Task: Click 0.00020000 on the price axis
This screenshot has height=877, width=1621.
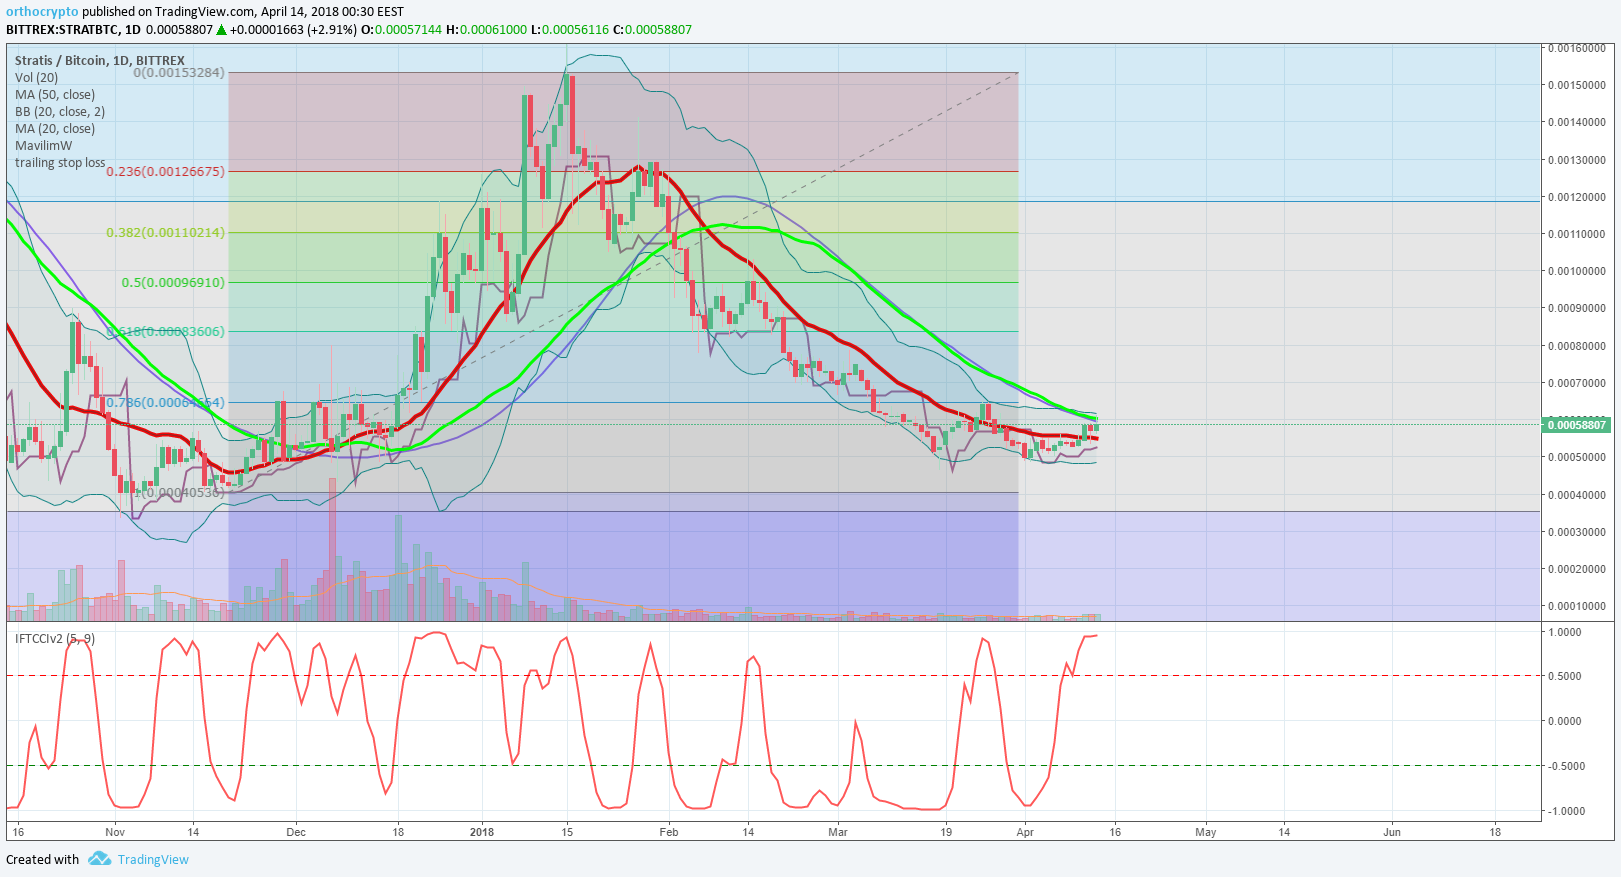Action: click(1577, 569)
